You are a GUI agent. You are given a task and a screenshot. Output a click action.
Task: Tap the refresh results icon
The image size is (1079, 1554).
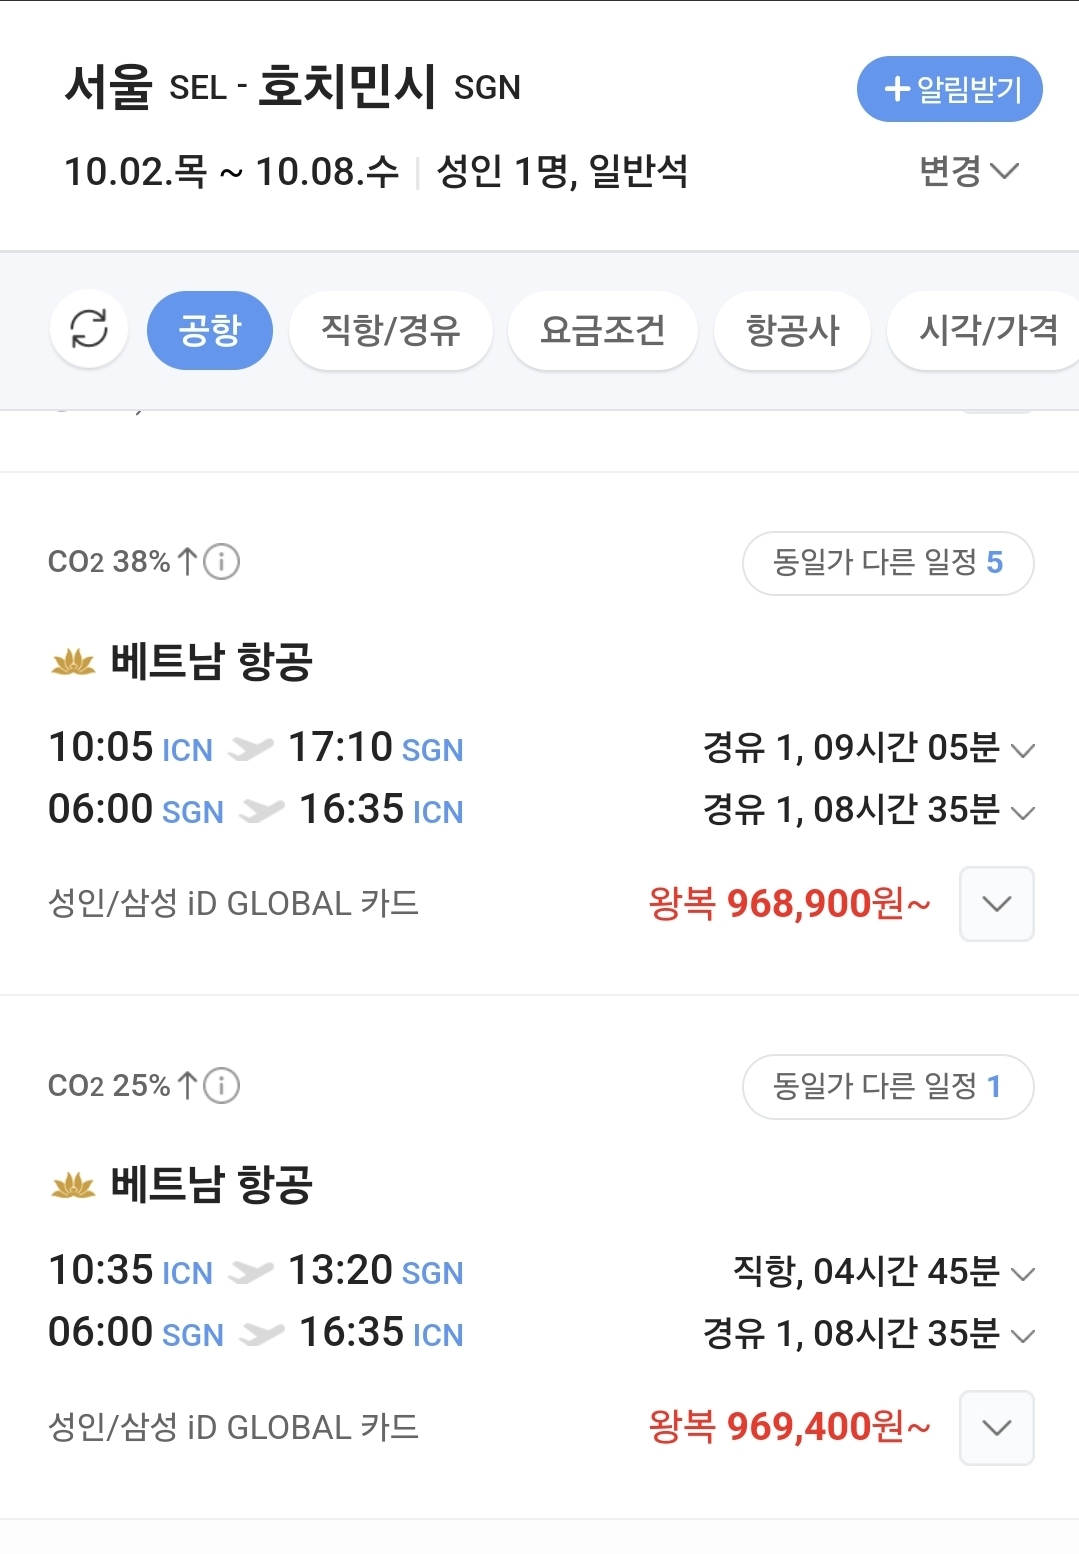coord(89,329)
